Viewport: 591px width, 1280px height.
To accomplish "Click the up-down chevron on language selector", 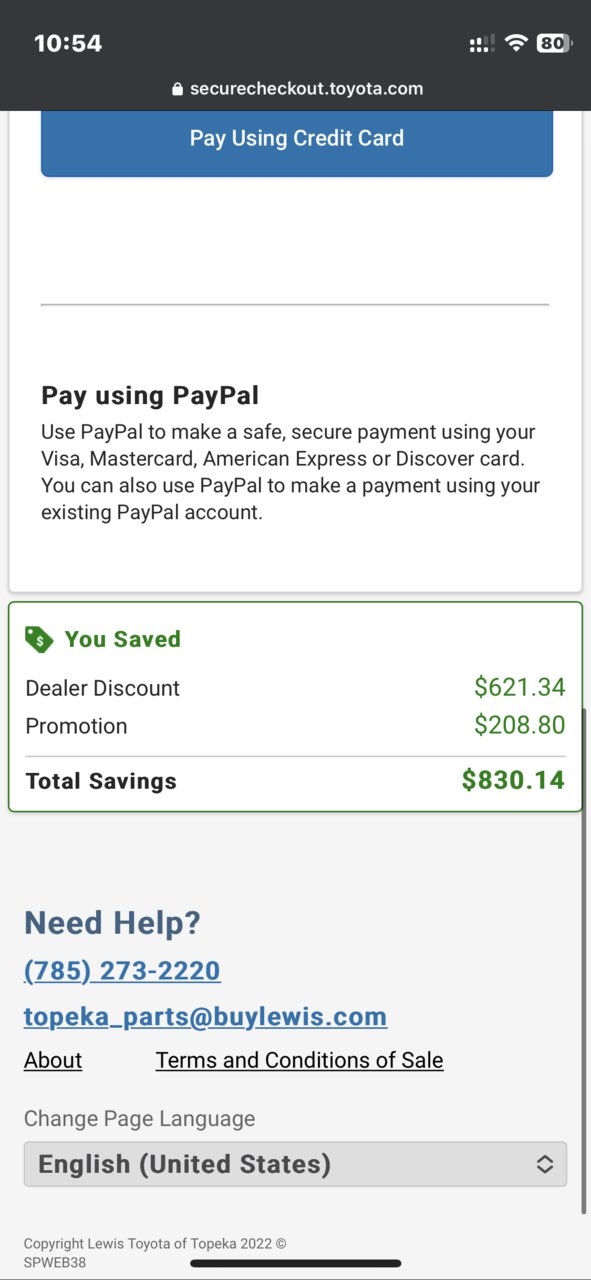I will 545,1164.
